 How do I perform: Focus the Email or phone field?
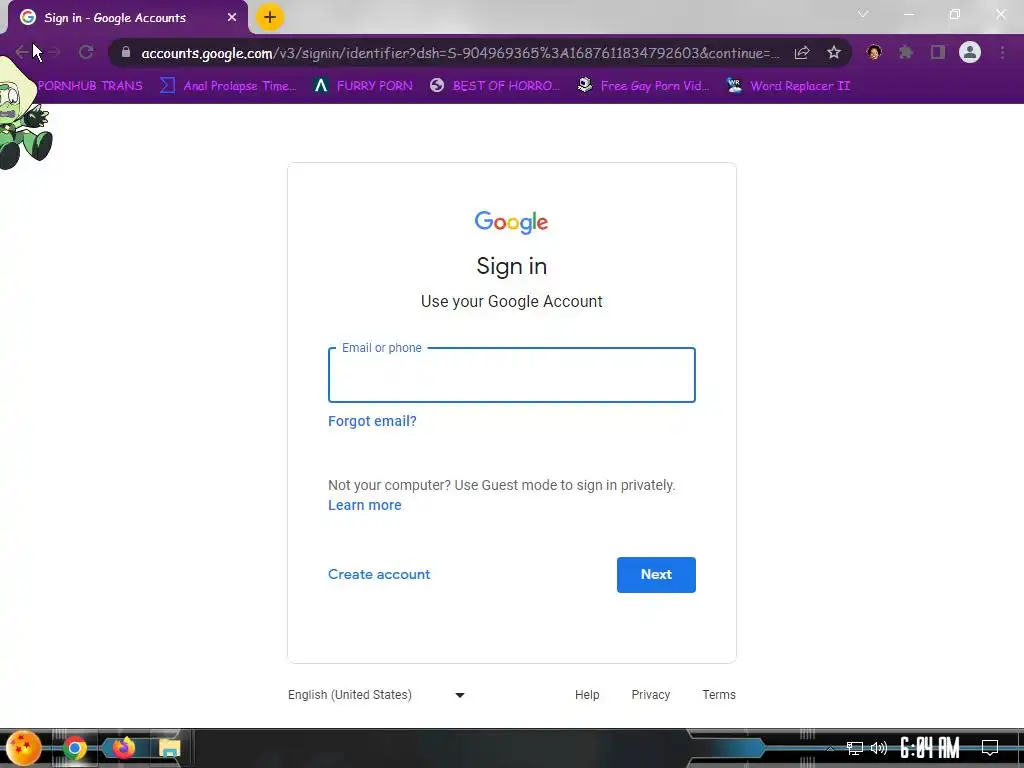tap(512, 375)
